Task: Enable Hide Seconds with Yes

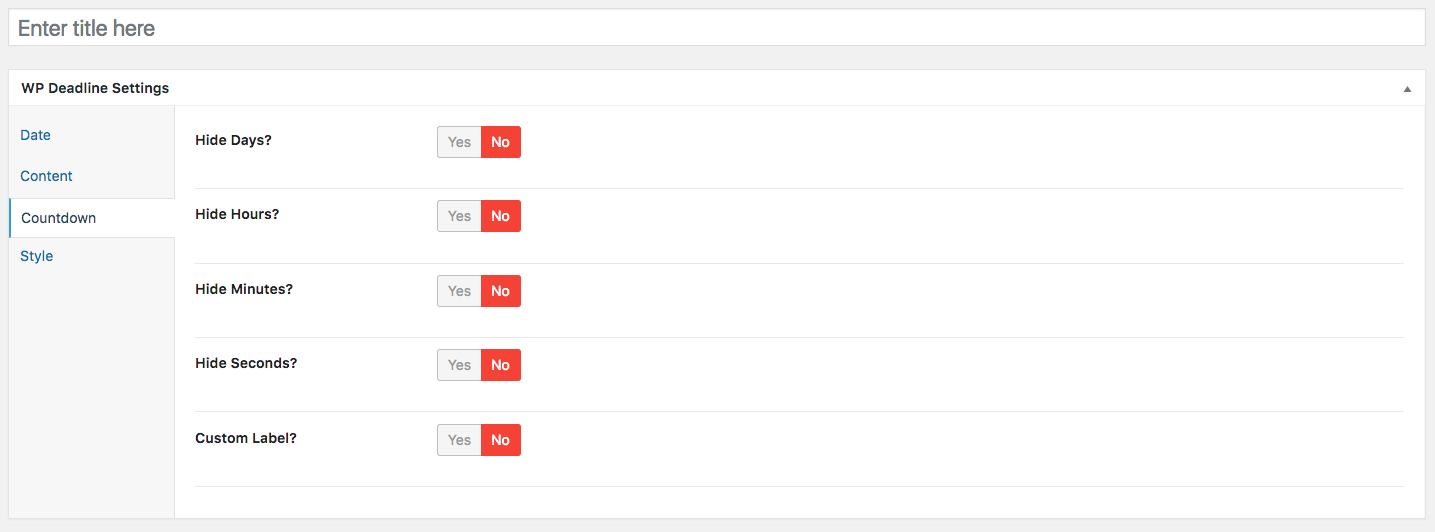Action: (459, 365)
